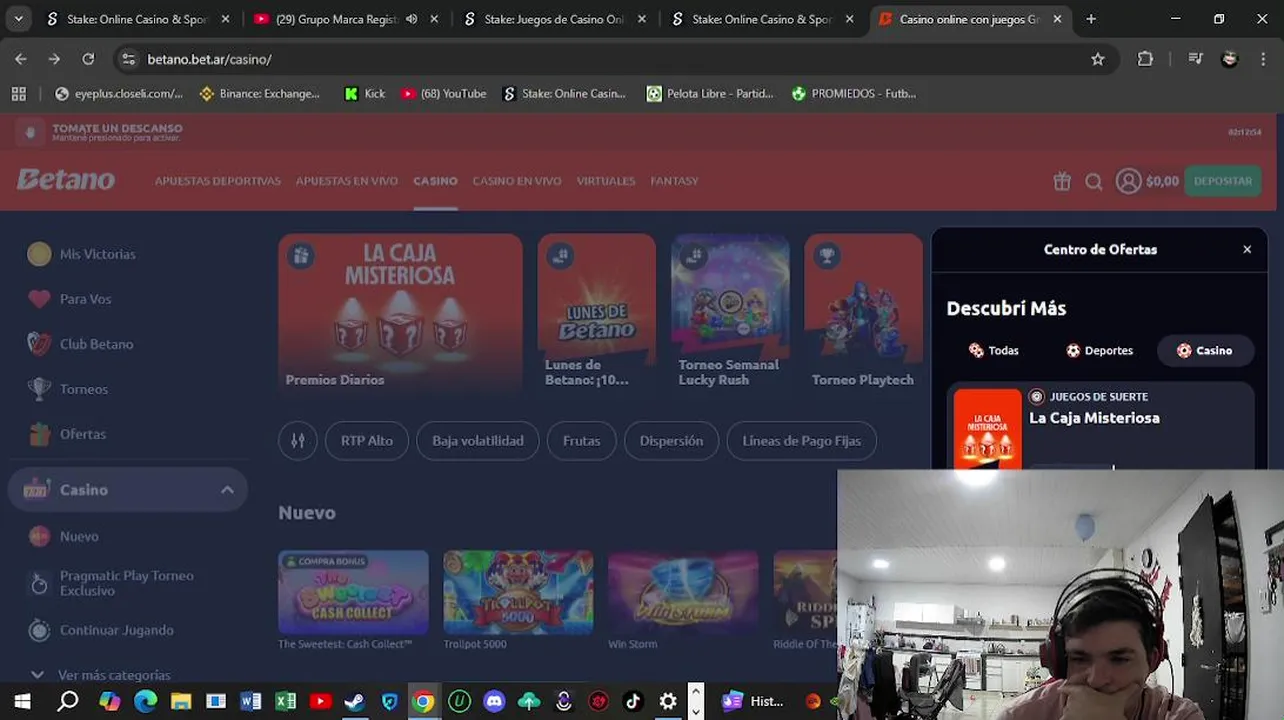This screenshot has width=1284, height=720.
Task: Open the Premios Diarios Caja Misteriosa banner
Action: click(400, 313)
